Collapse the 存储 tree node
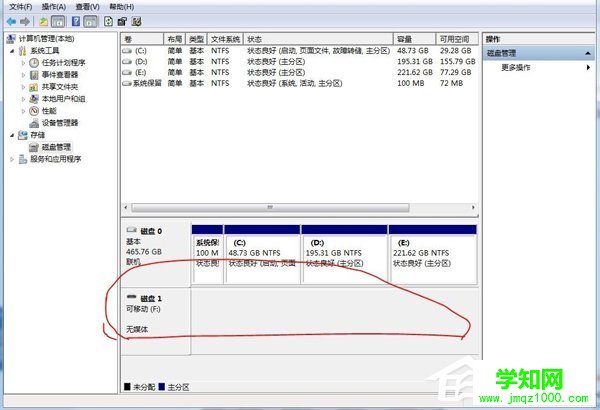Image resolution: width=600 pixels, height=410 pixels. pos(12,135)
